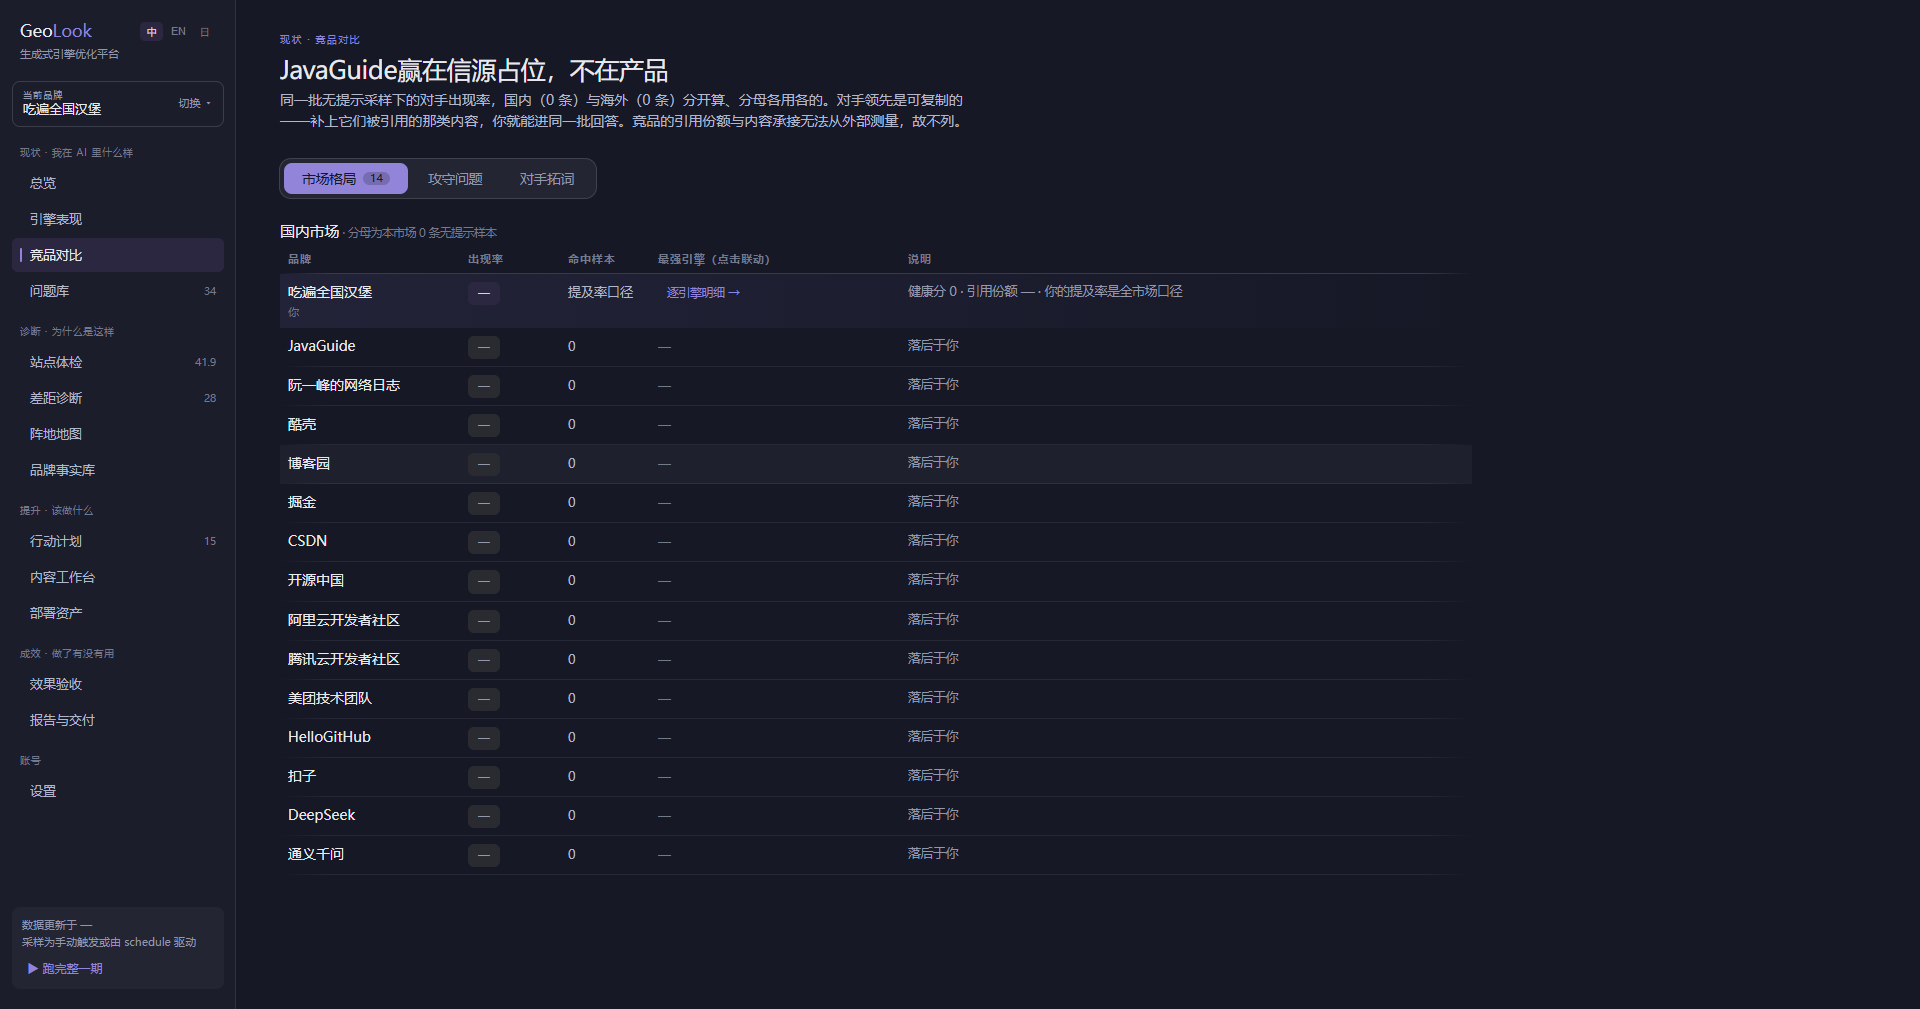The image size is (1920, 1009).
Task: Select the 博客园 row
Action: point(876,464)
